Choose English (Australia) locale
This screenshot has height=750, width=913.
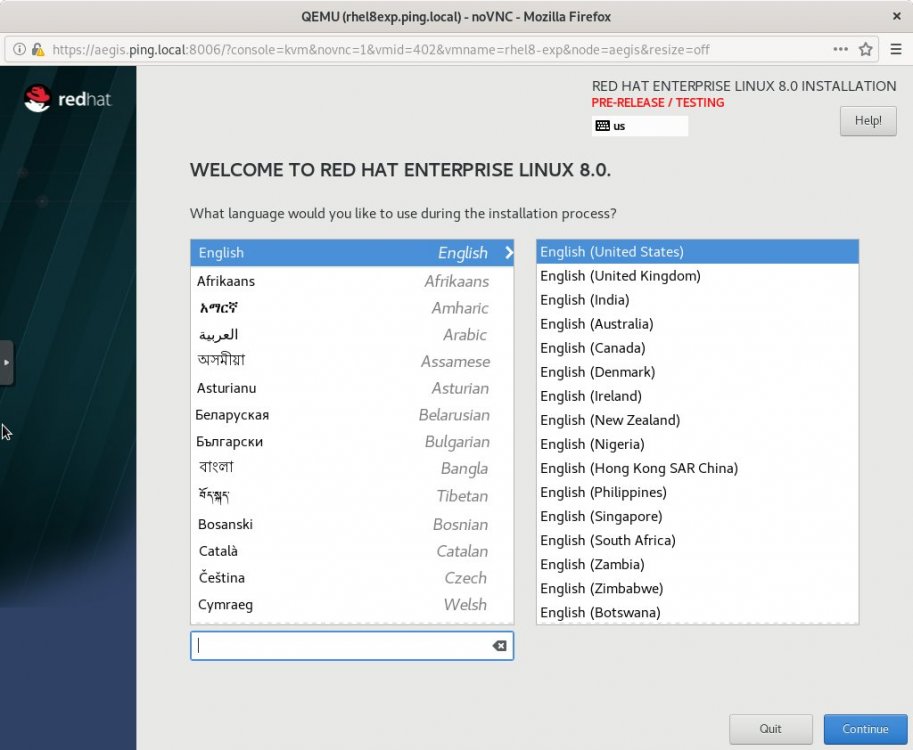pos(697,324)
